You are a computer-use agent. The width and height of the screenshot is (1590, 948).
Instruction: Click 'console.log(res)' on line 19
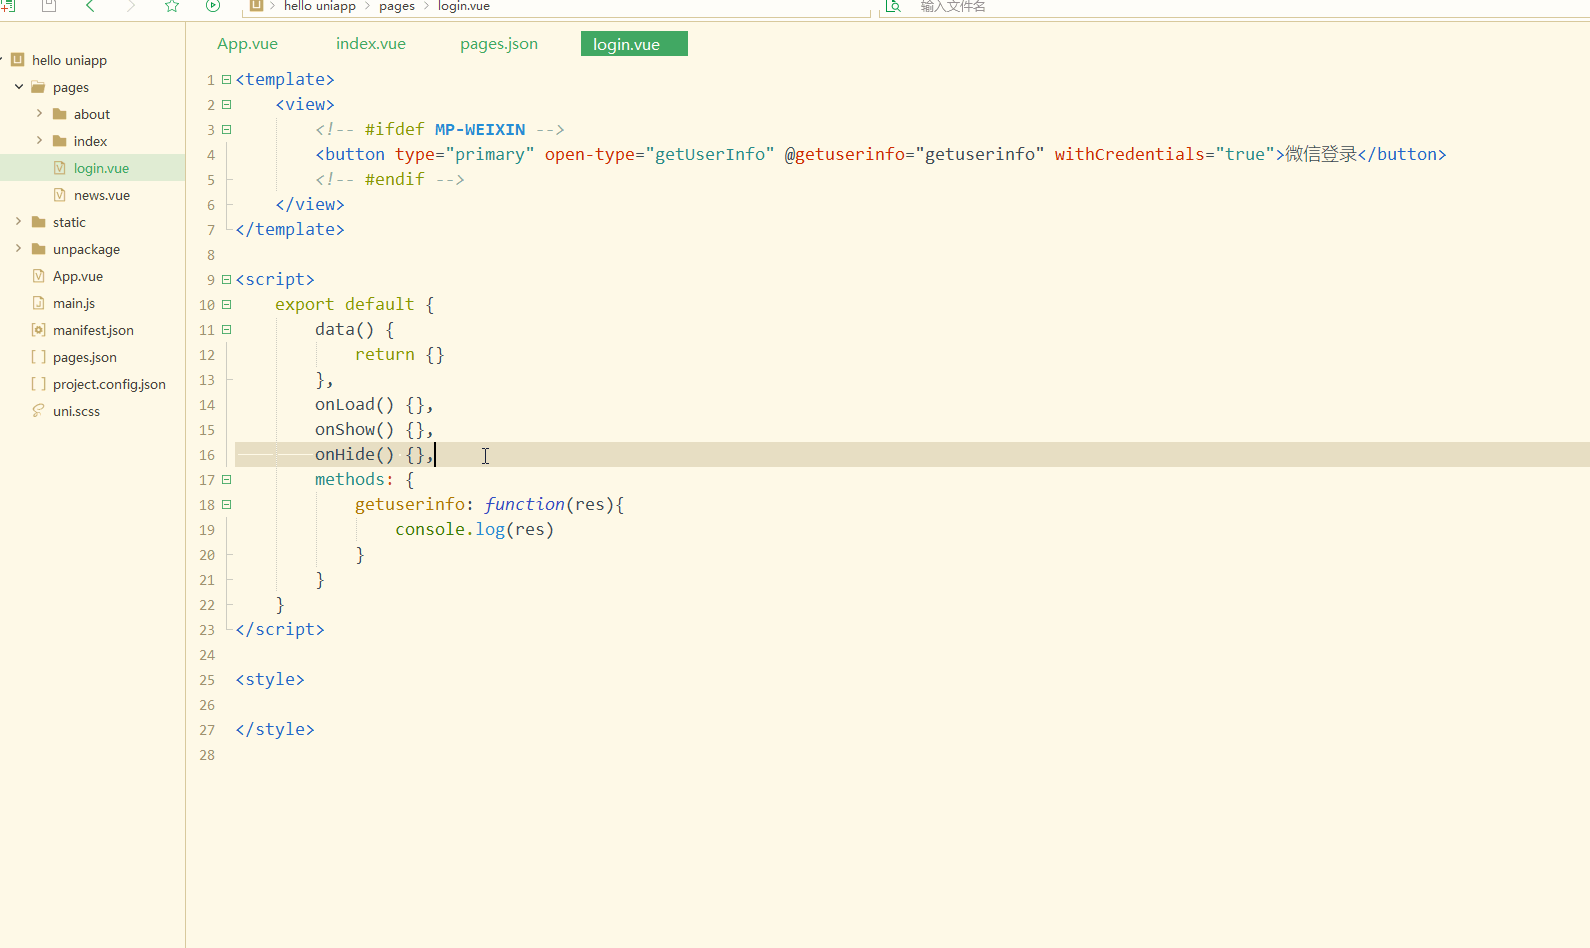click(474, 530)
